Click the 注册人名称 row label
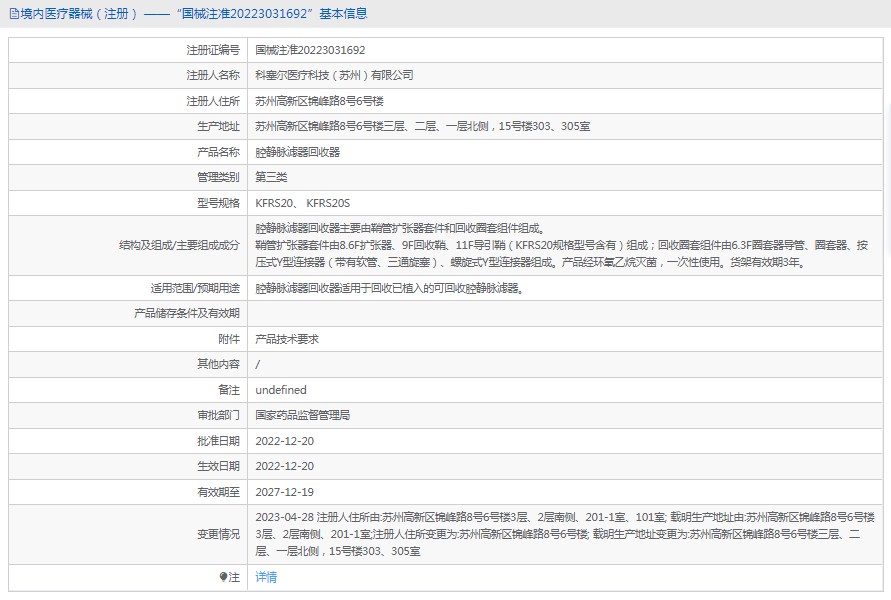 coord(213,75)
